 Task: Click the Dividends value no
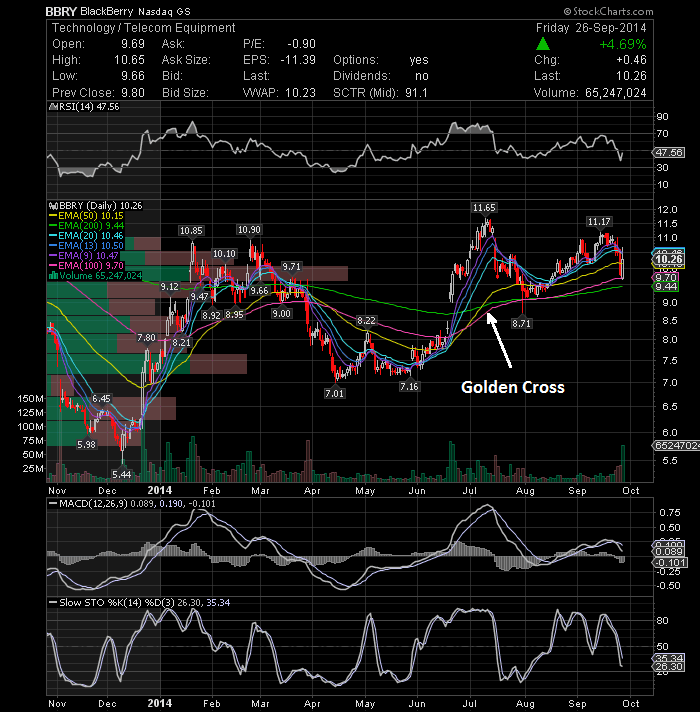point(422,76)
